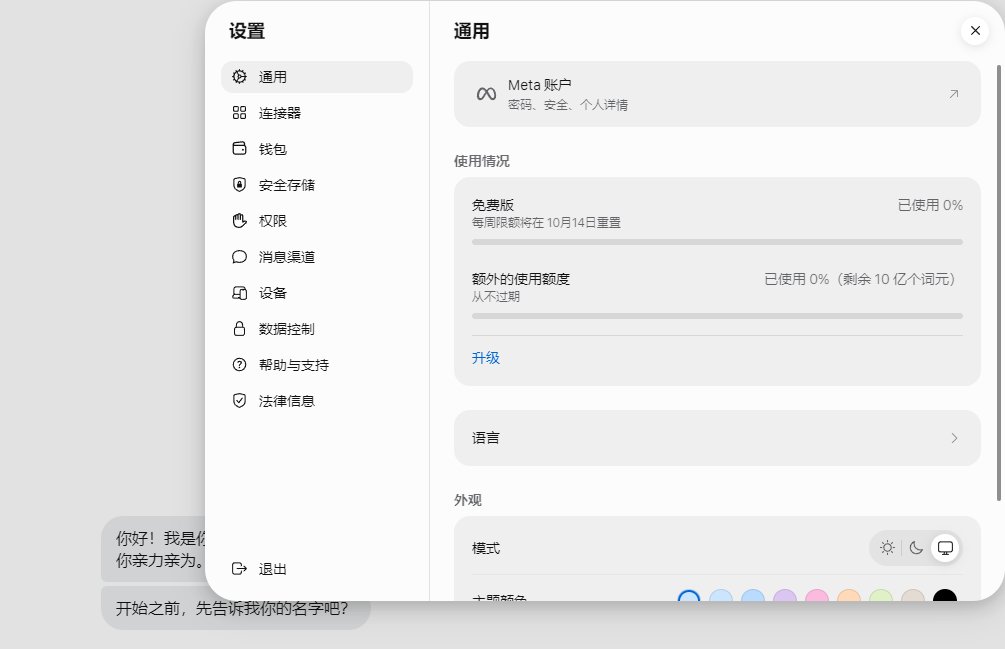Open Meta 账户 via the external arrow icon
This screenshot has height=649, width=1005.
click(954, 94)
